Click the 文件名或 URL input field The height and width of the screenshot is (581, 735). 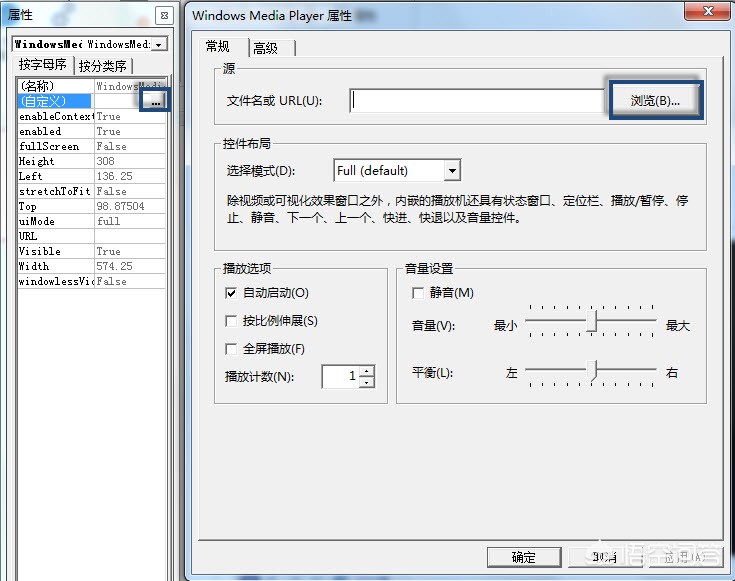tap(477, 100)
